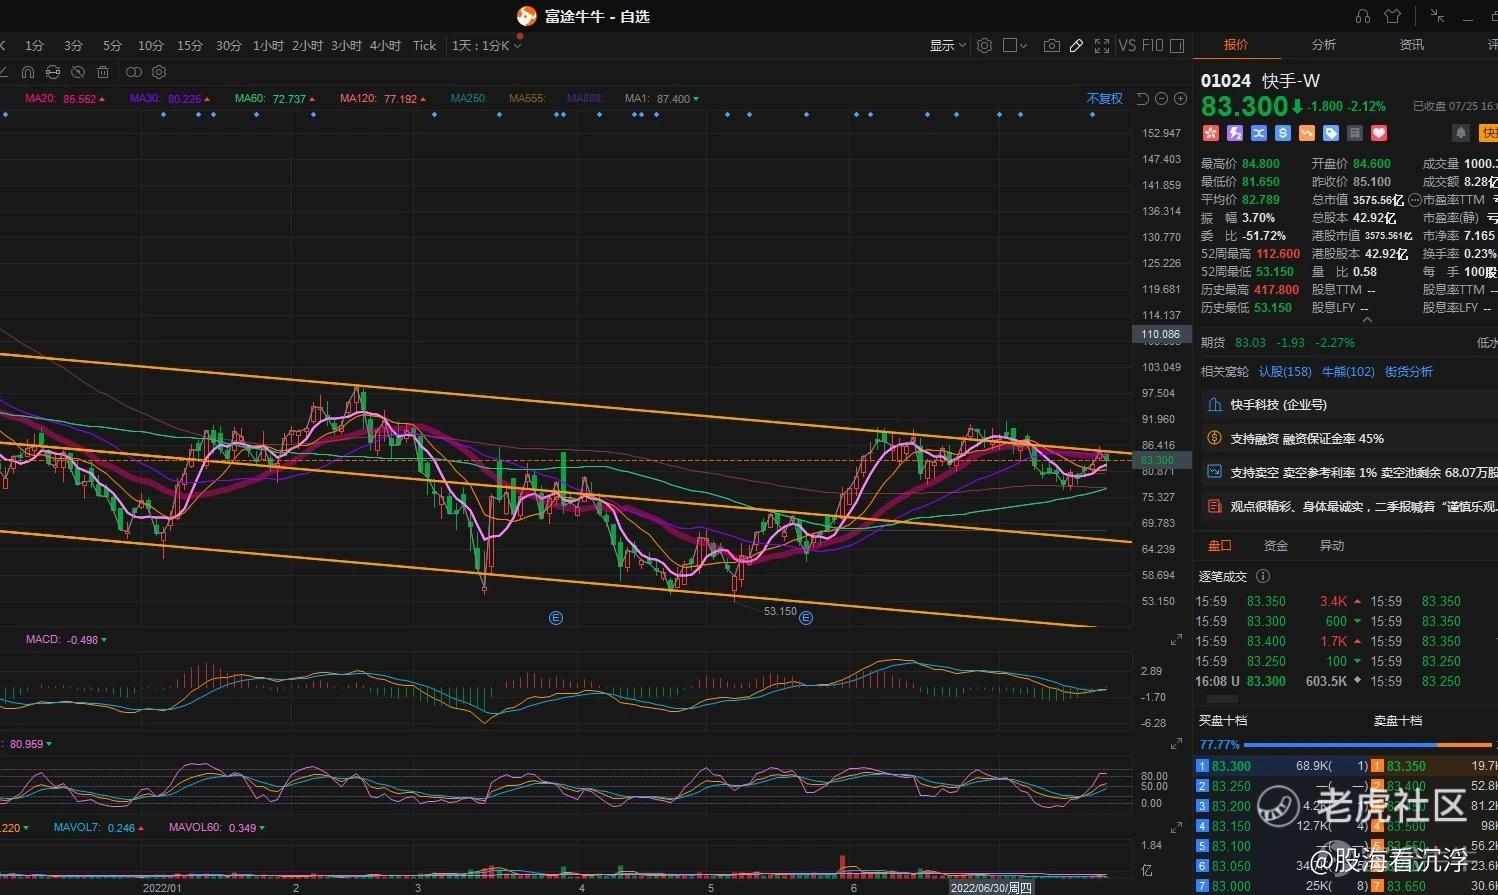
Task: Expand the MACD panel to full size
Action: pyautogui.click(x=1176, y=640)
